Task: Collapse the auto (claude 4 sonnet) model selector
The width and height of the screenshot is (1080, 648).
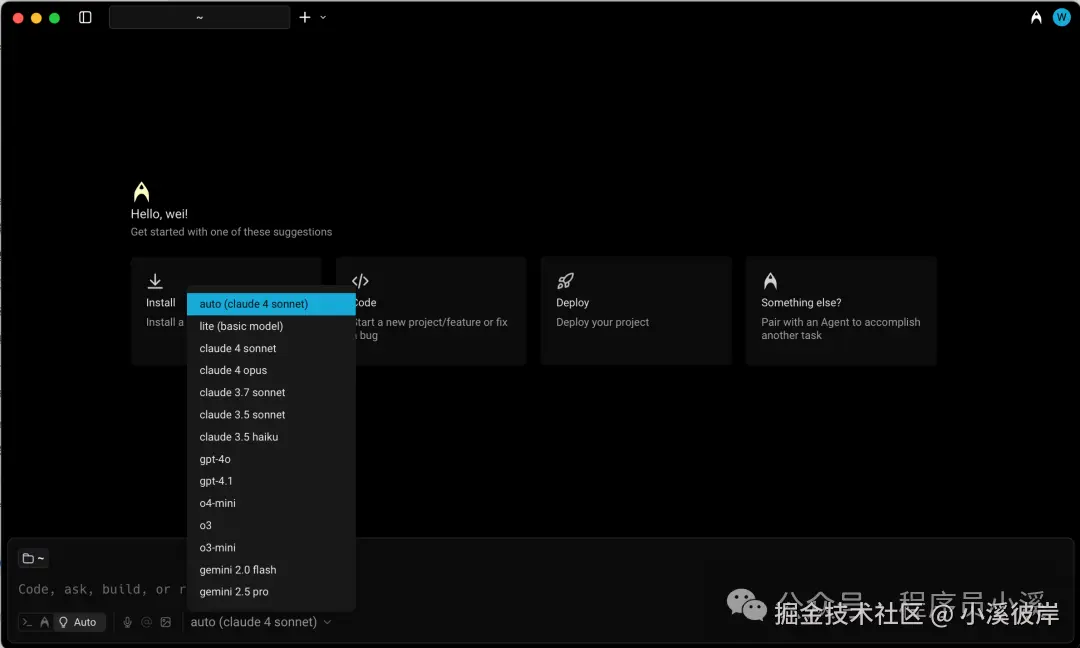Action: (260, 622)
